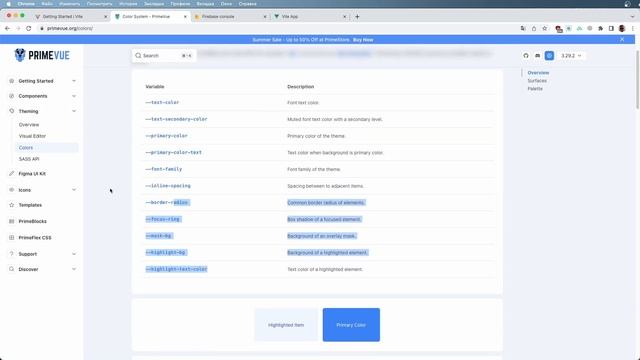The image size is (640, 360).
Task: Bookmark this page with the star icon
Action: (x=544, y=28)
